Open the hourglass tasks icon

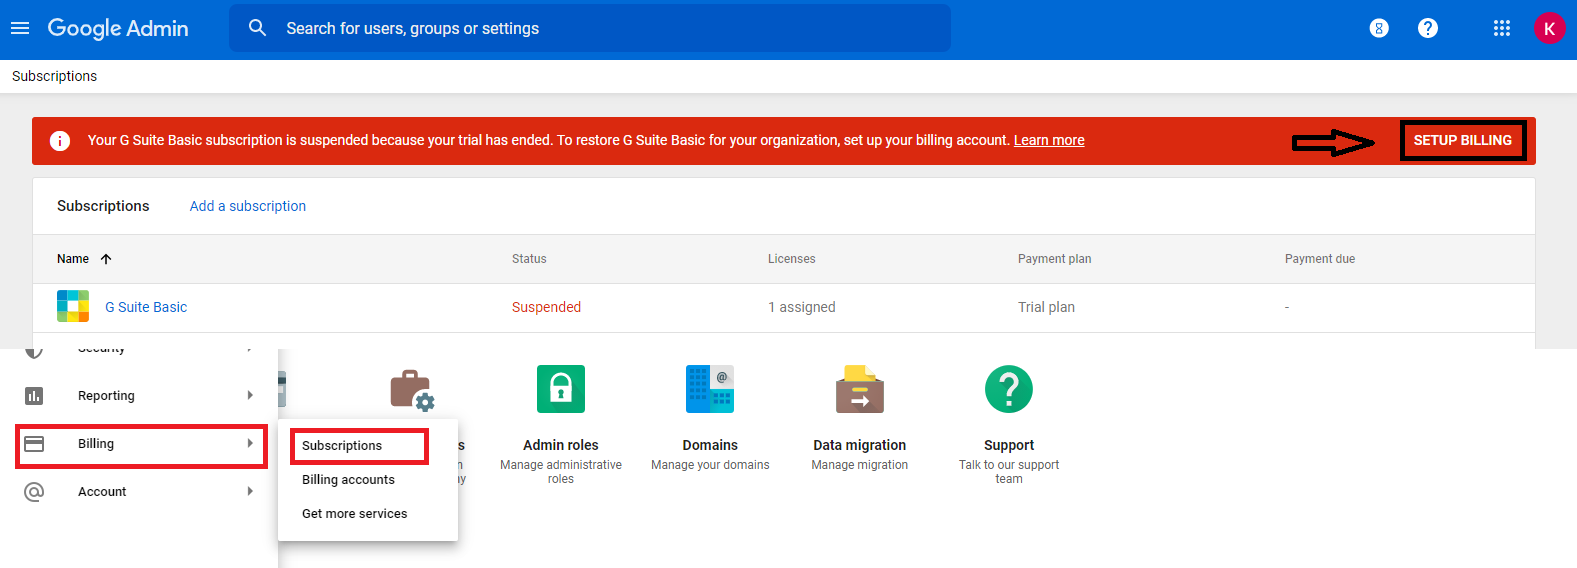pos(1379,28)
